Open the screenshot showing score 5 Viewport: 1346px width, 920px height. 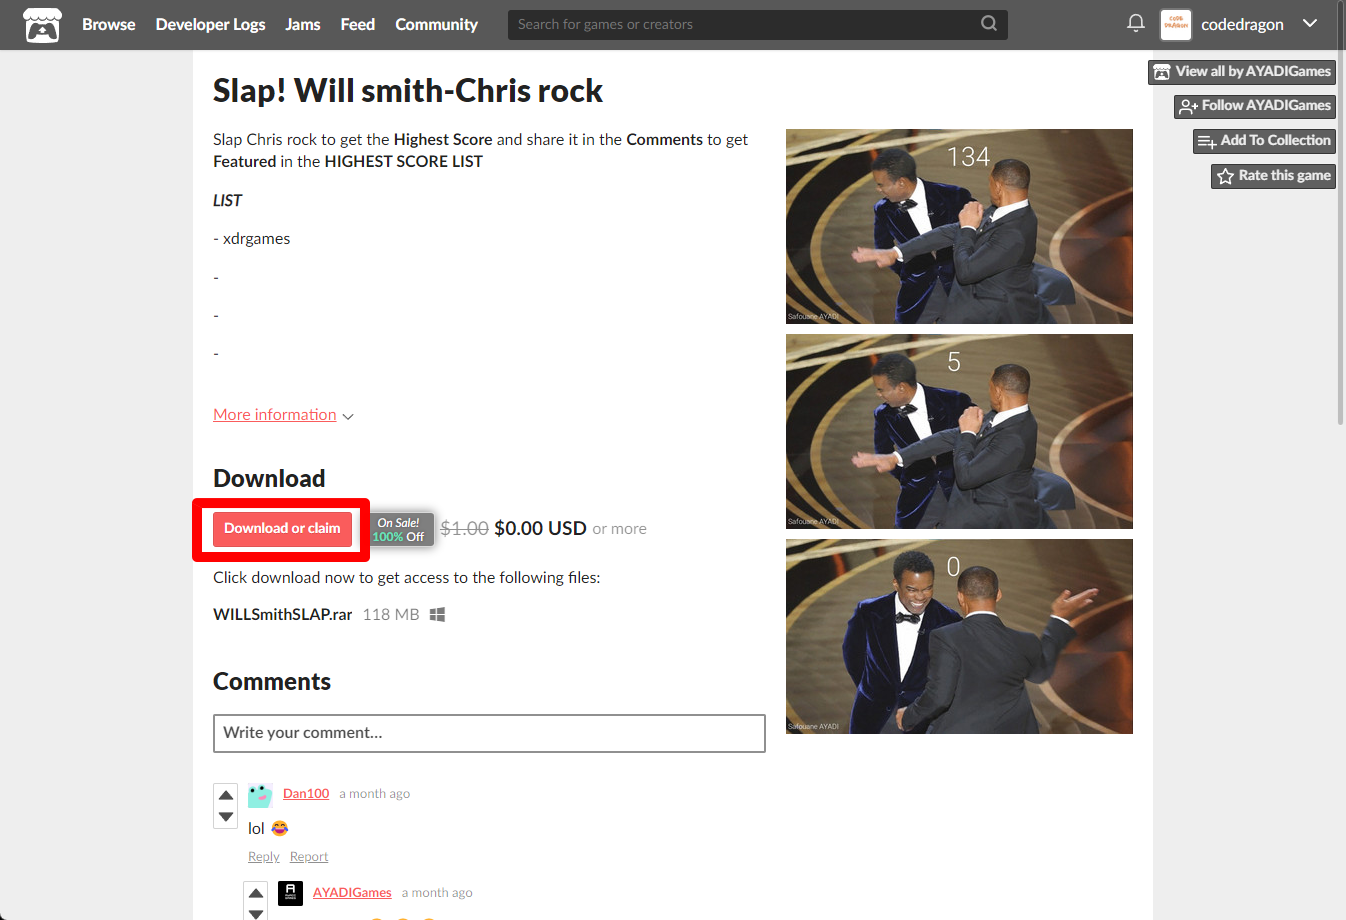959,431
